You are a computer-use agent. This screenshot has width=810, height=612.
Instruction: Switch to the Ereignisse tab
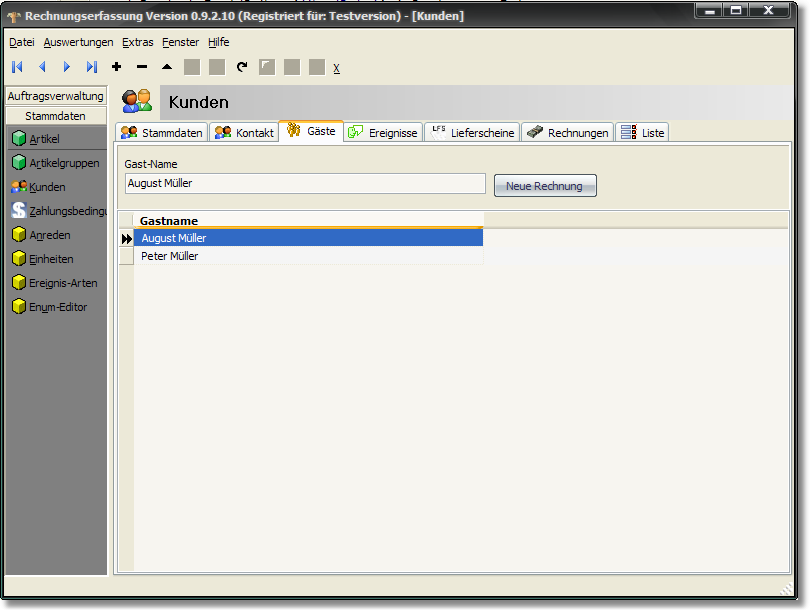click(383, 133)
